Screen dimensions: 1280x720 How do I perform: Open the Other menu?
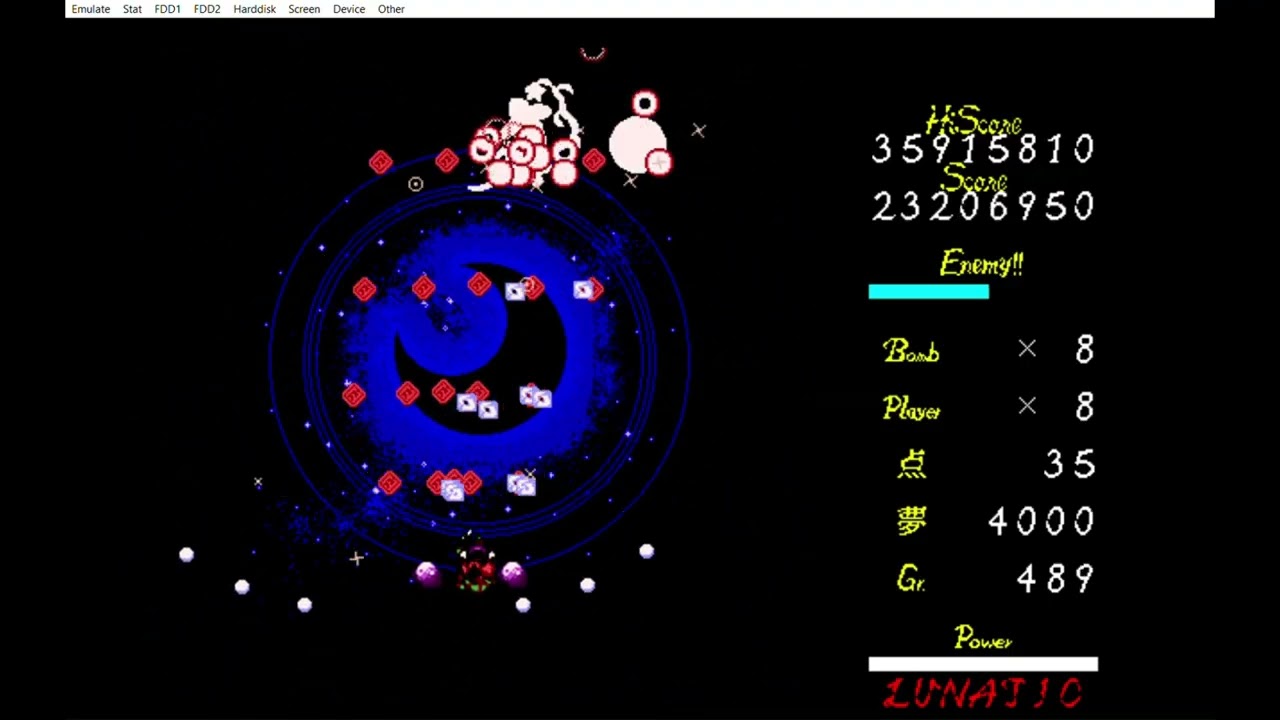click(x=391, y=9)
